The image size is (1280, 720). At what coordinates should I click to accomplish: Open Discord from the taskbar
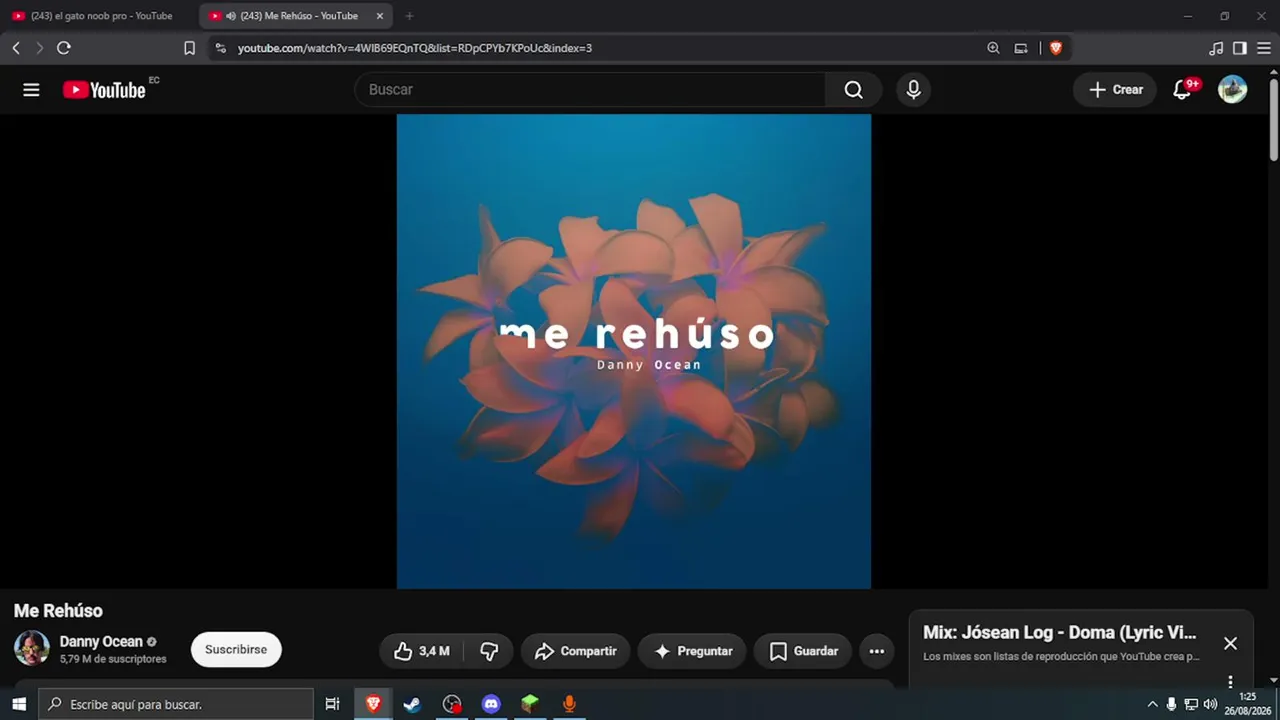click(491, 704)
